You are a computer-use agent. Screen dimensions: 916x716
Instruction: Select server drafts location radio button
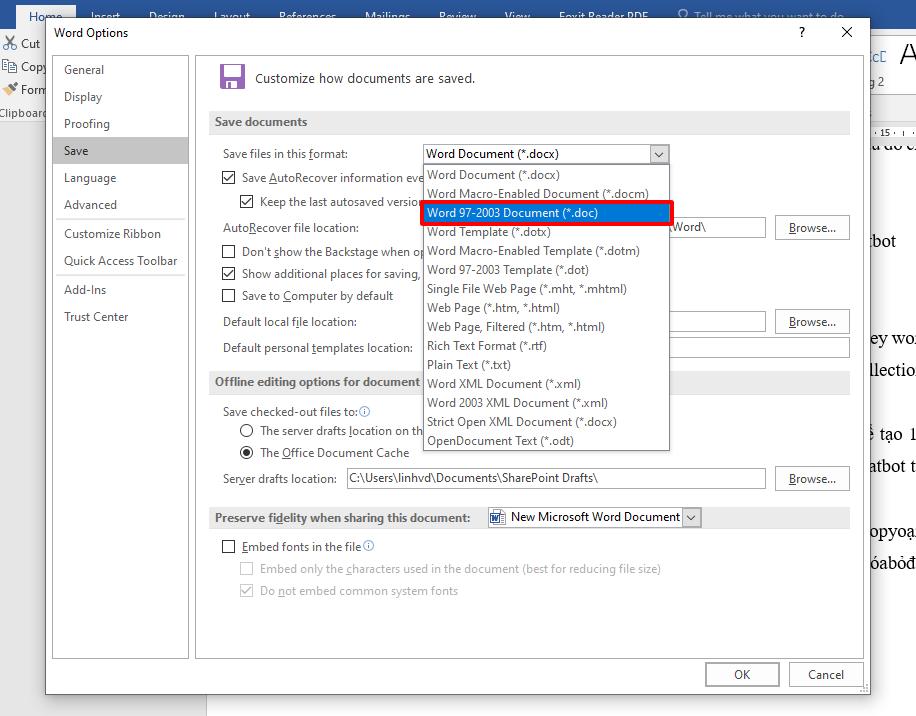pos(247,430)
